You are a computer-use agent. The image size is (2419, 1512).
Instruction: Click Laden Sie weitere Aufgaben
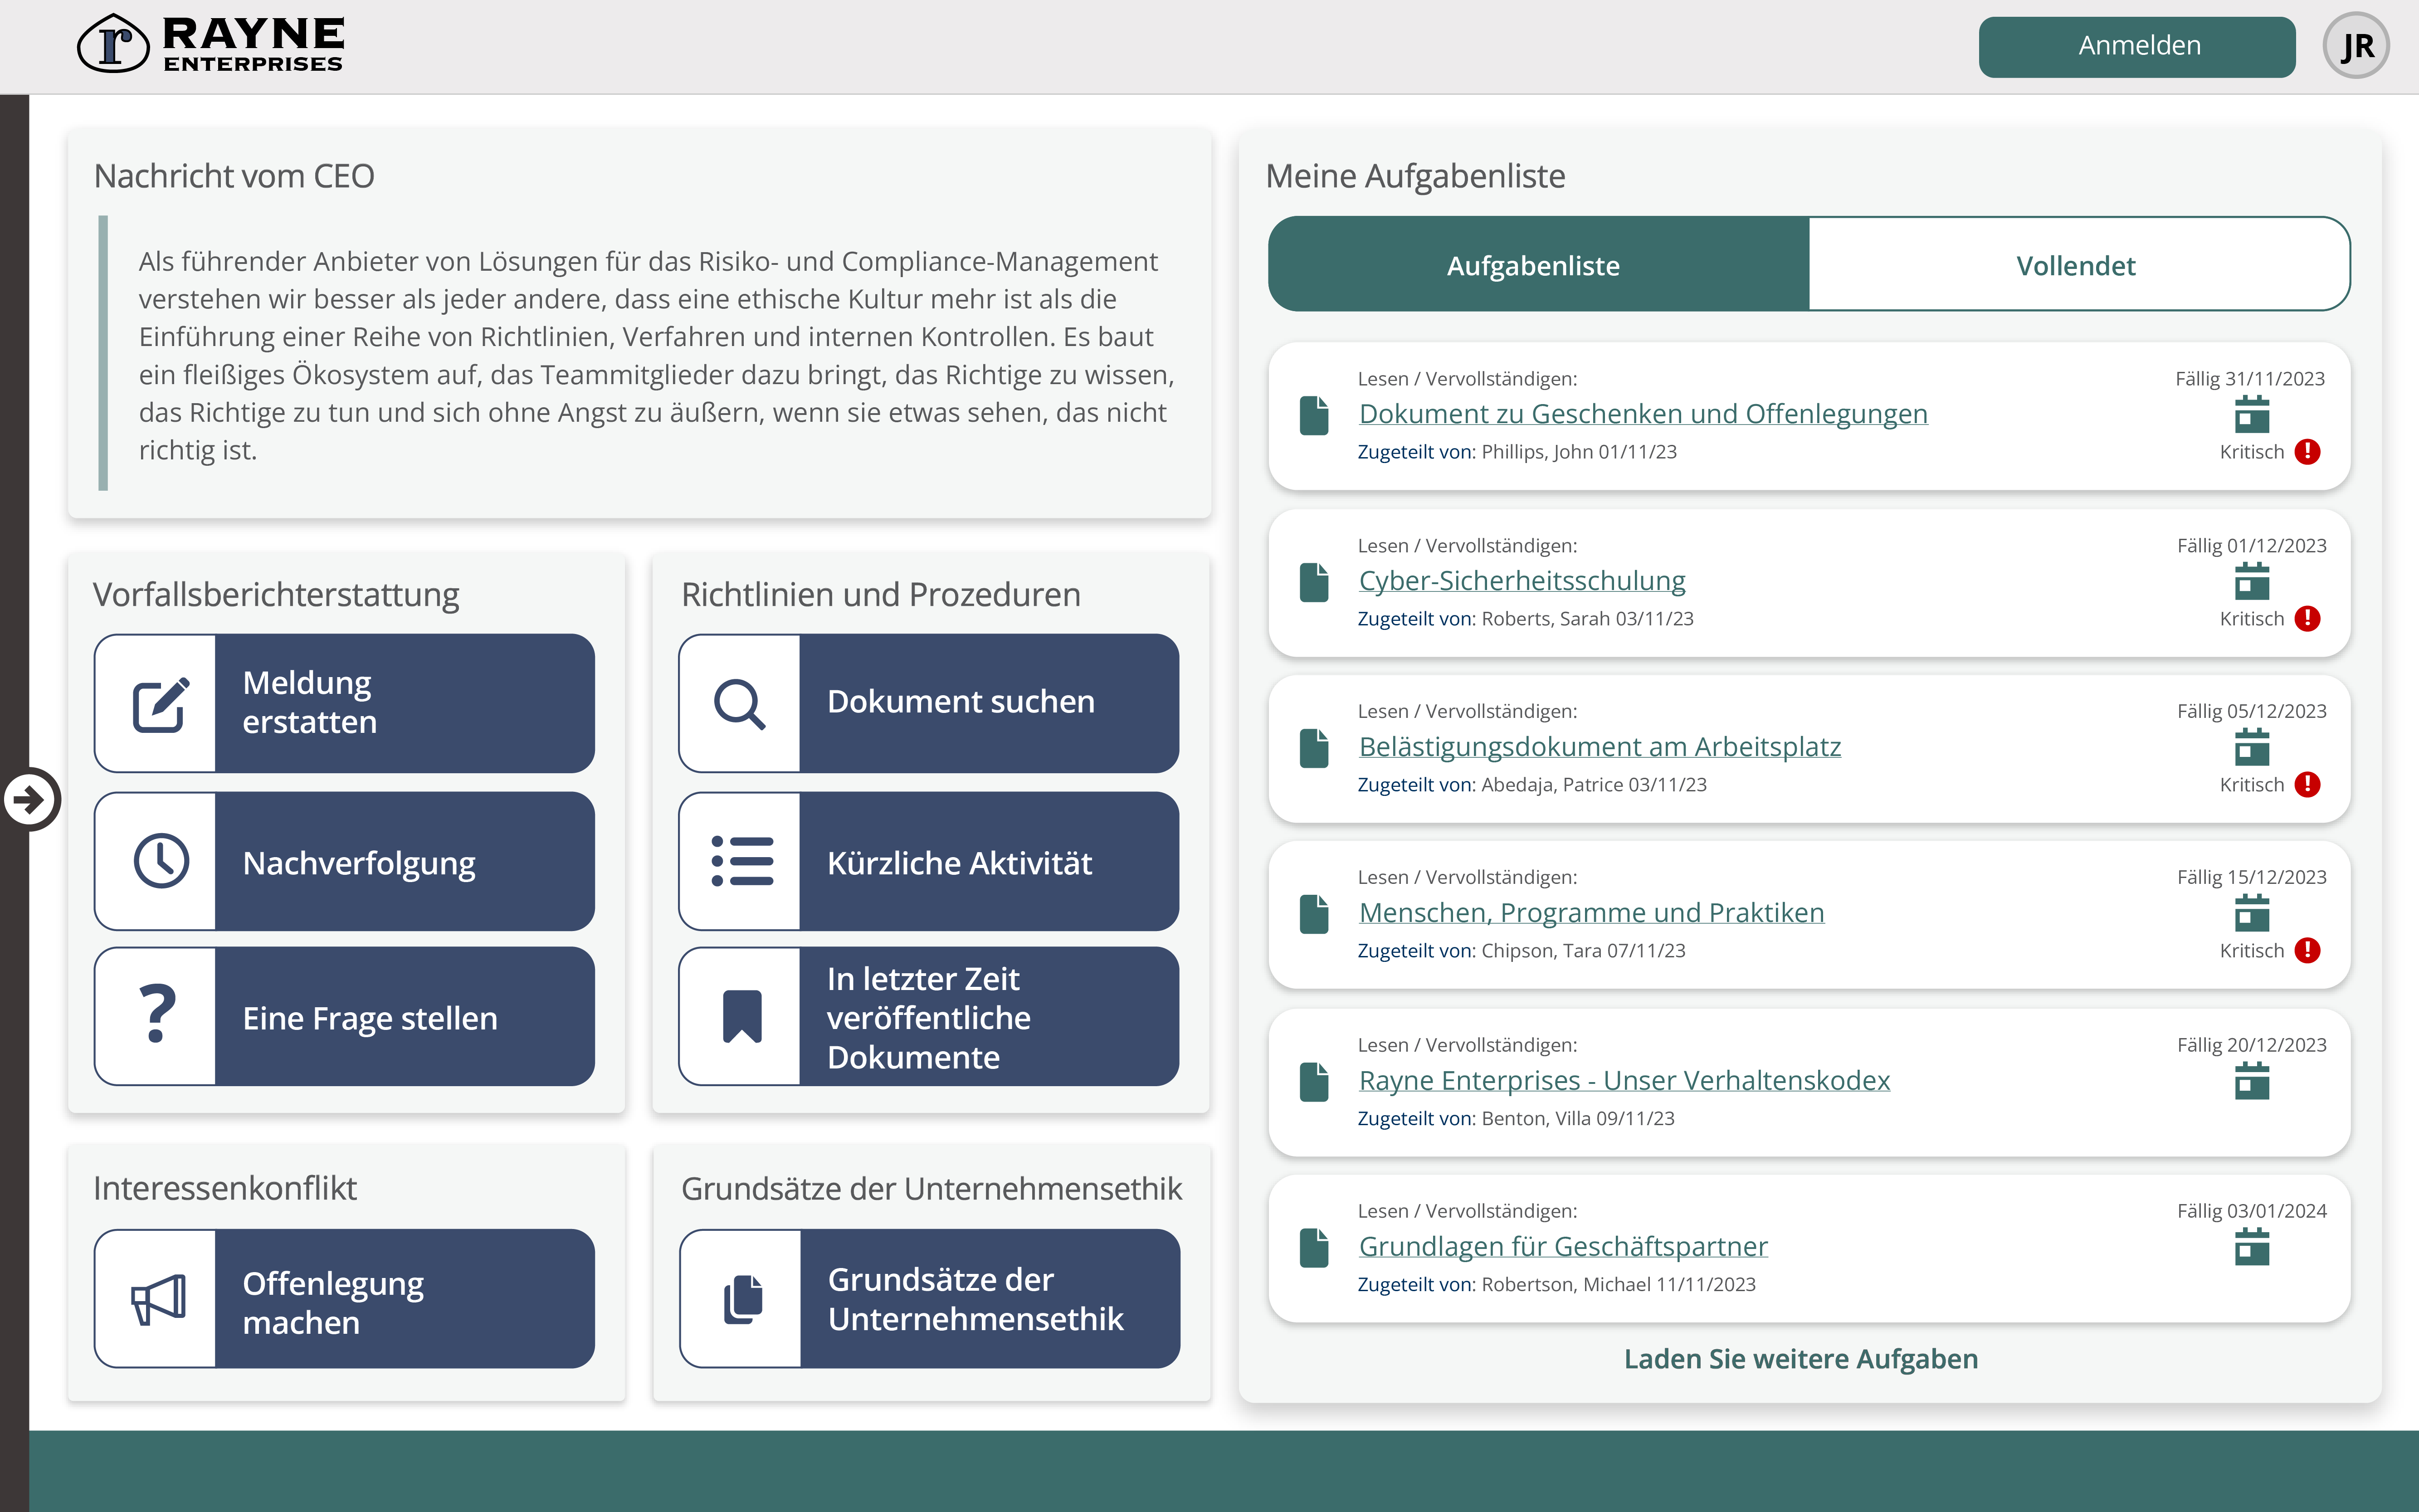point(1800,1359)
